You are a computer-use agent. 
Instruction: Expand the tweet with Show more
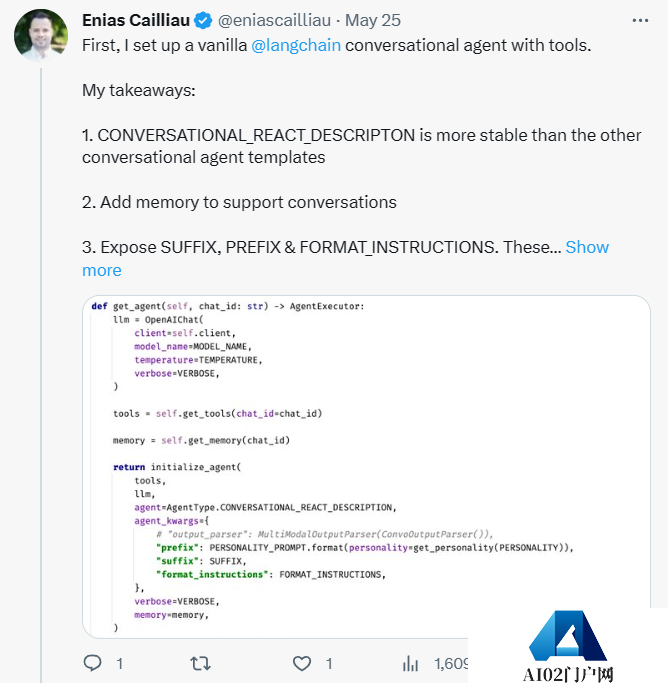click(x=586, y=248)
